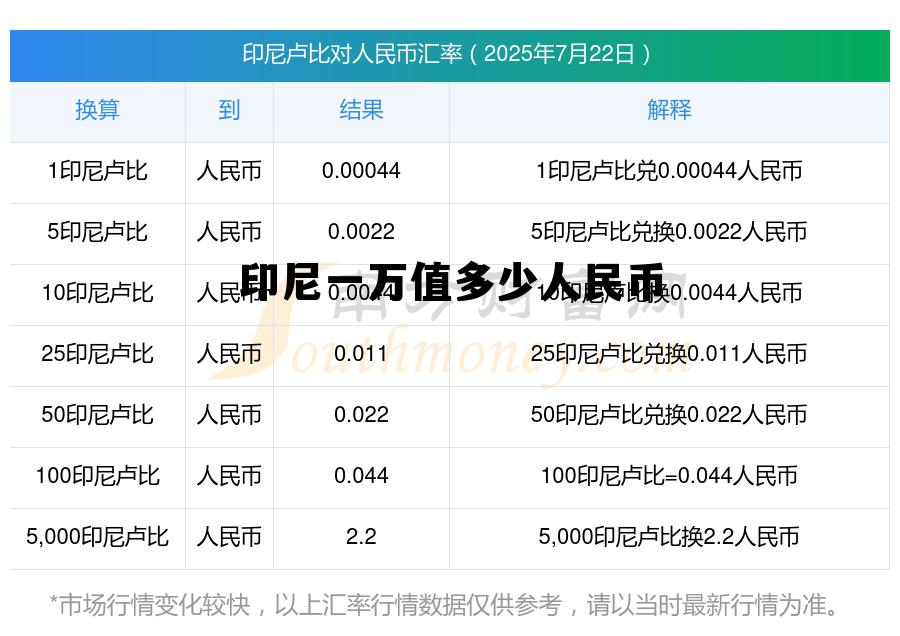The width and height of the screenshot is (900, 636).
Task: Click the 25印尼卢比 row label
Action: coord(97,355)
